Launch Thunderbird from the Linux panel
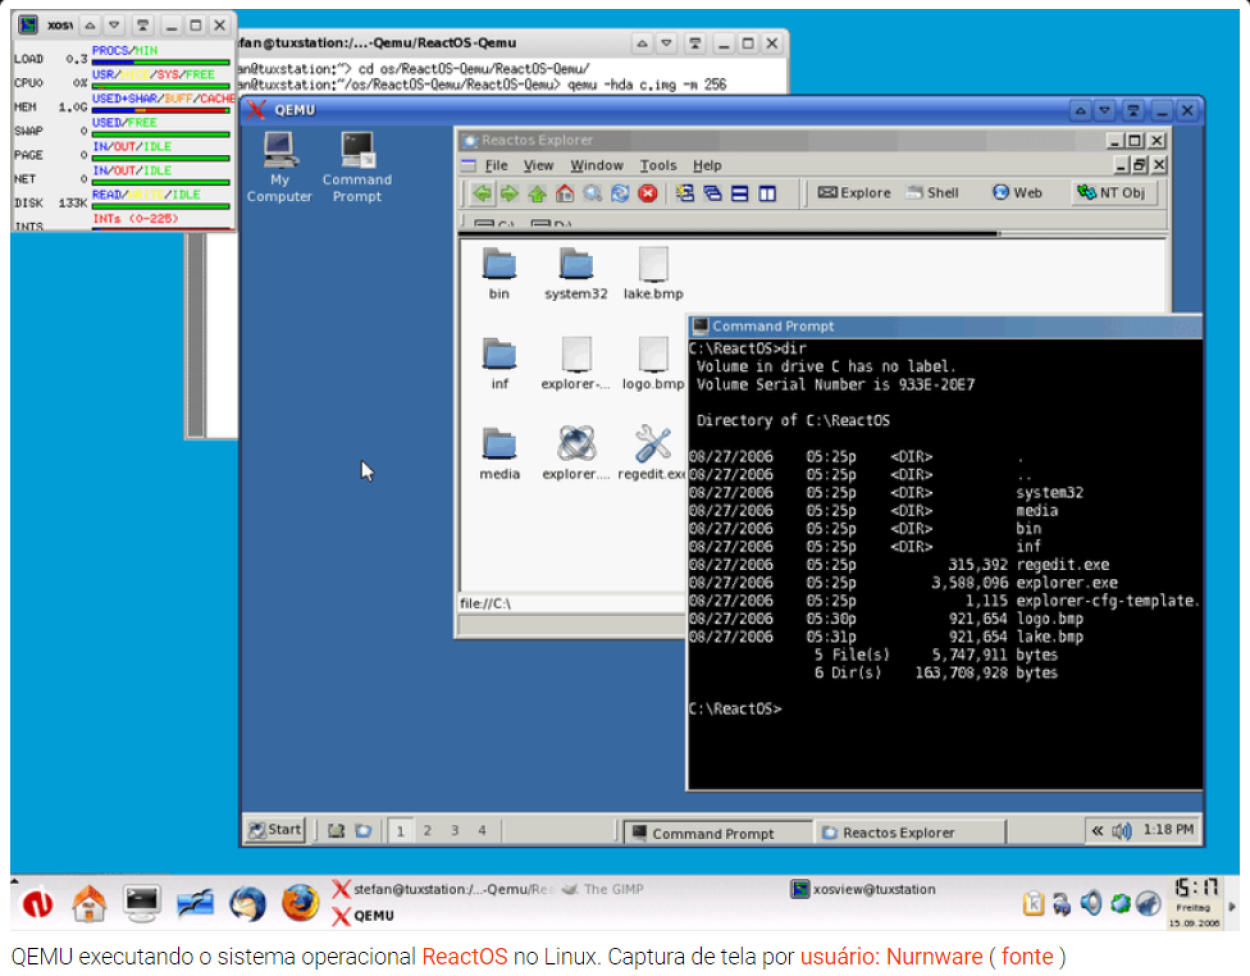This screenshot has width=1250, height=976. point(247,904)
